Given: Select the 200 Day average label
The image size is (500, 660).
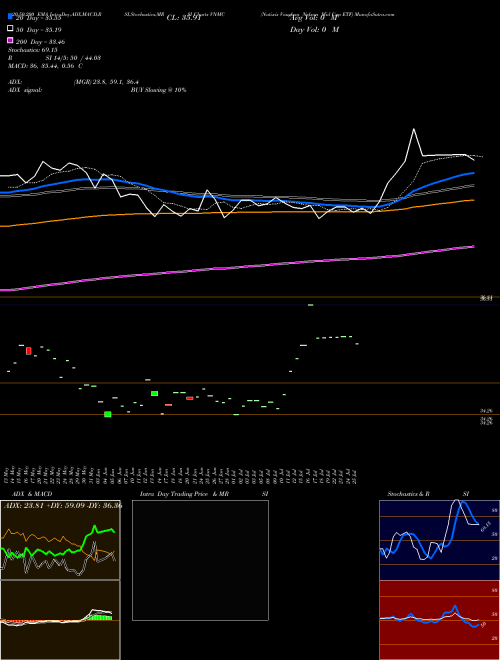Looking at the screenshot, I should [x=40, y=42].
